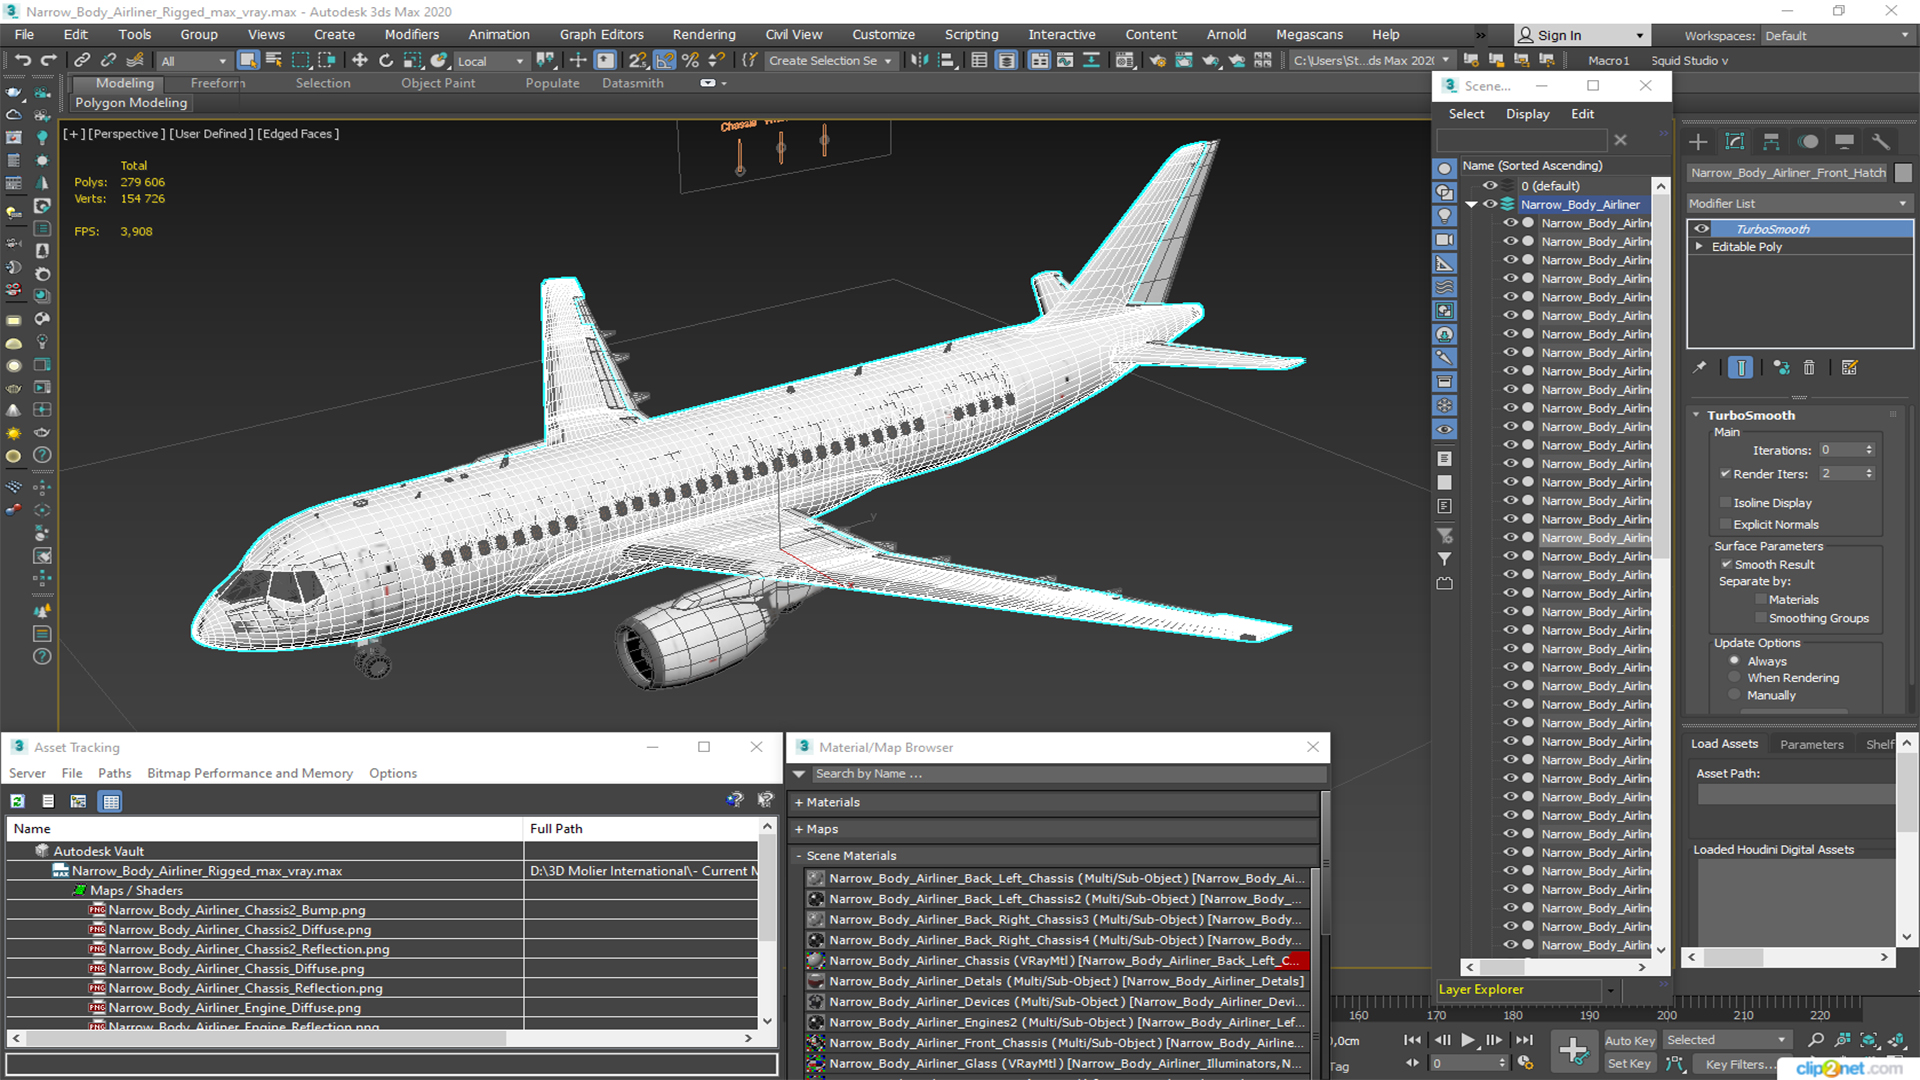Open the Graph Editors menu
This screenshot has height=1080, width=1920.
click(x=601, y=34)
